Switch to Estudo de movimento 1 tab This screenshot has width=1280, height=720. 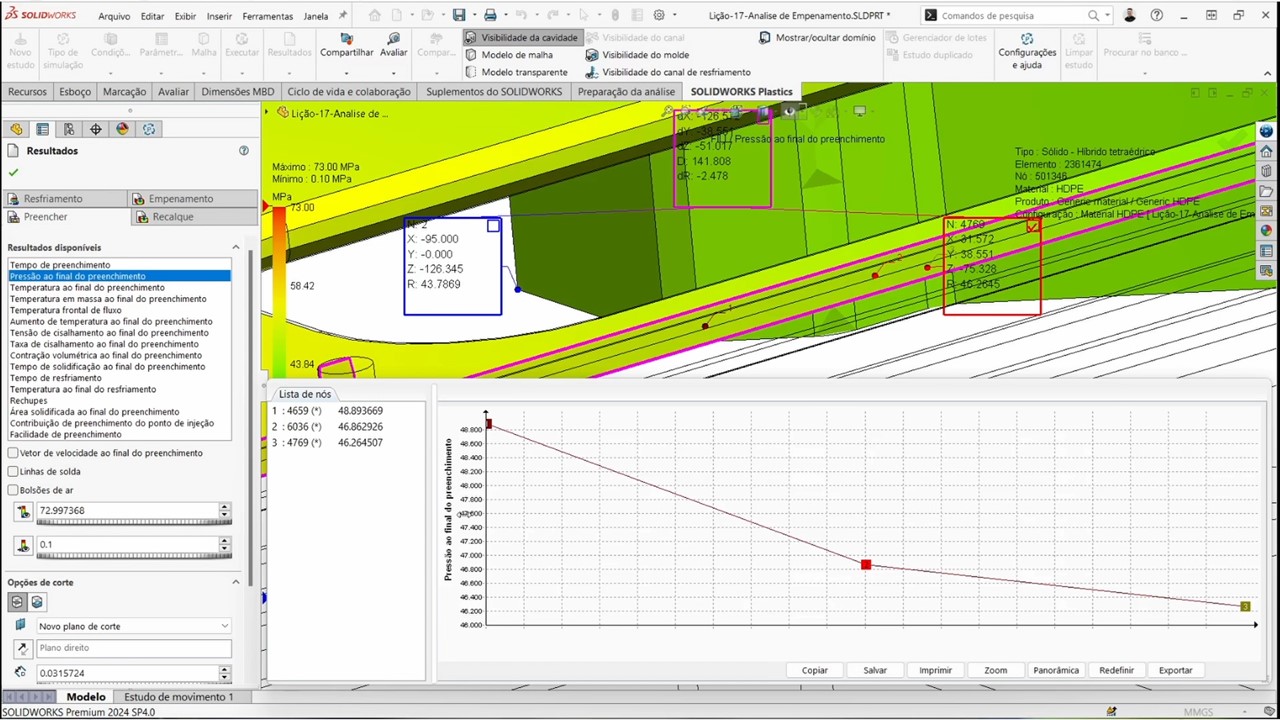[x=178, y=697]
